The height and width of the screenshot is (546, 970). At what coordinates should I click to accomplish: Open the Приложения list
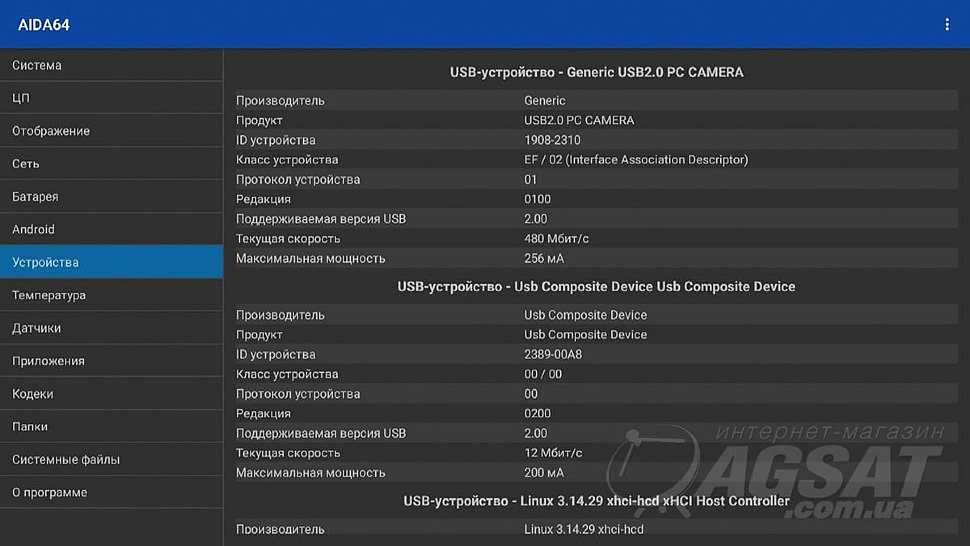click(111, 360)
